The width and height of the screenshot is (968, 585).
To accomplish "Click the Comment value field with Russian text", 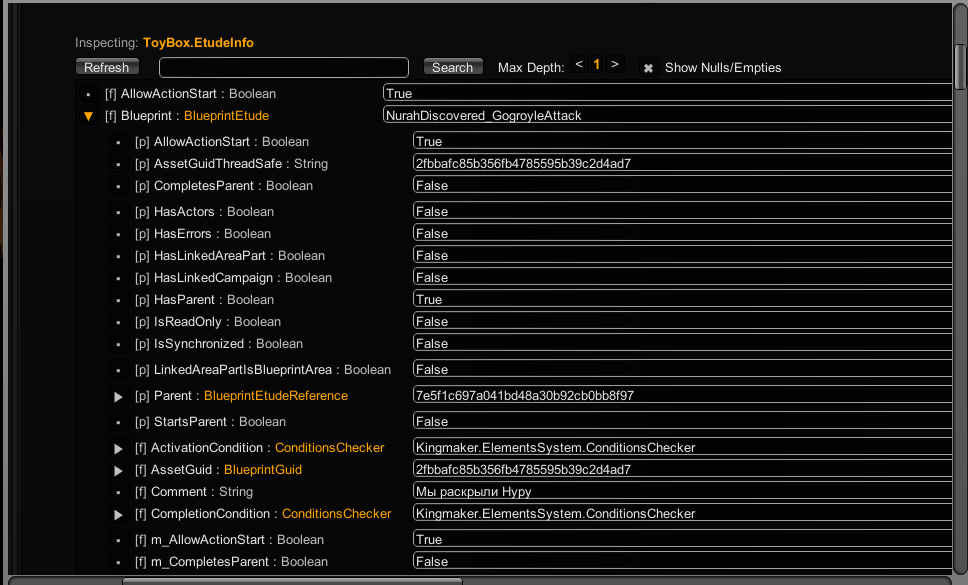I will click(x=682, y=491).
